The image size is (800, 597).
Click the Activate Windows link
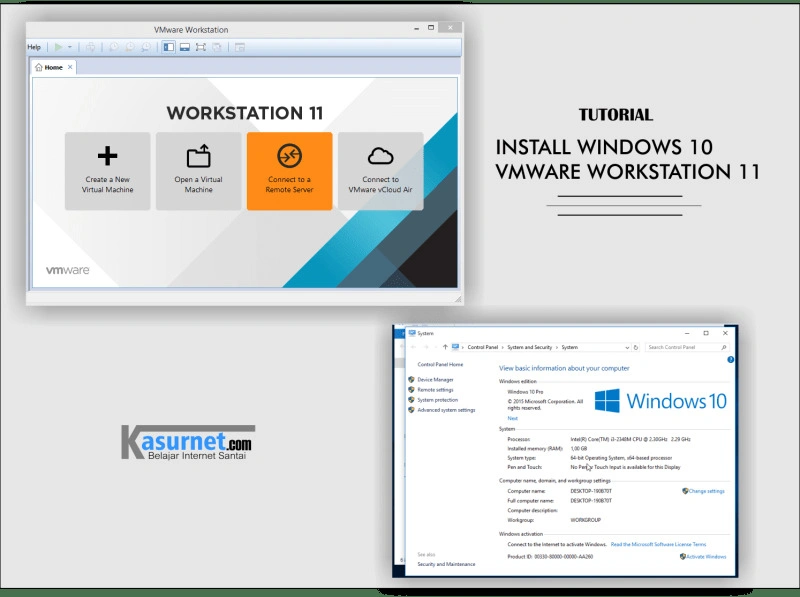(706, 557)
